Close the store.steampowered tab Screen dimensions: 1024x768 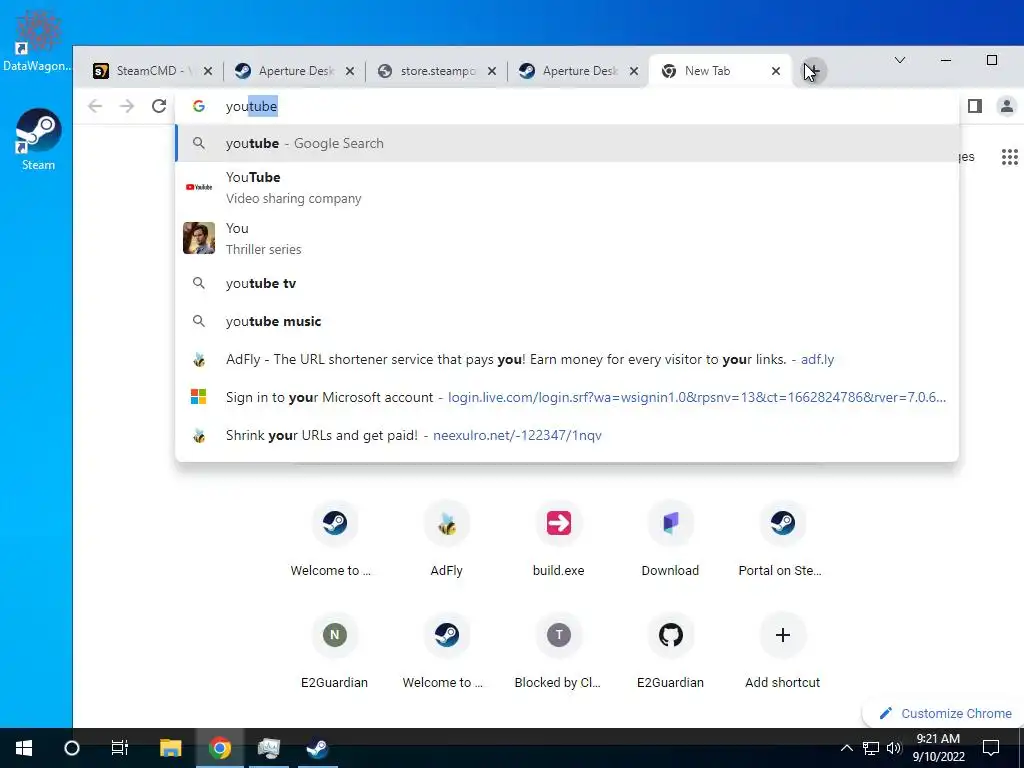(x=492, y=71)
